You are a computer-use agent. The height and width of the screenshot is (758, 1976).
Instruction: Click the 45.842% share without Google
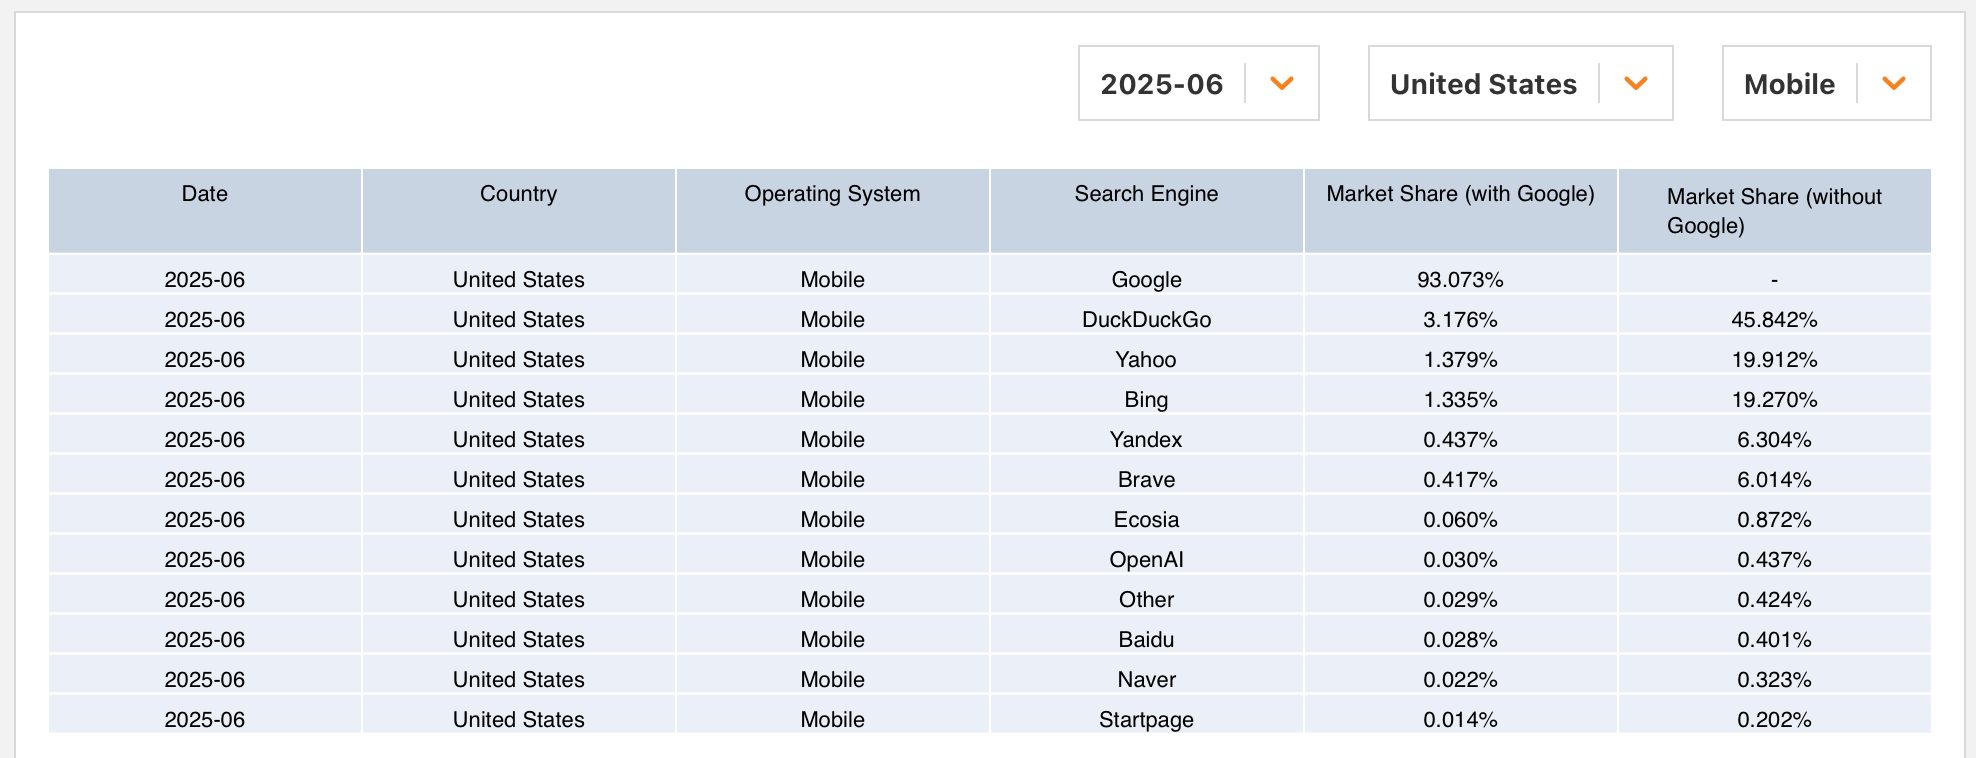coord(1774,320)
